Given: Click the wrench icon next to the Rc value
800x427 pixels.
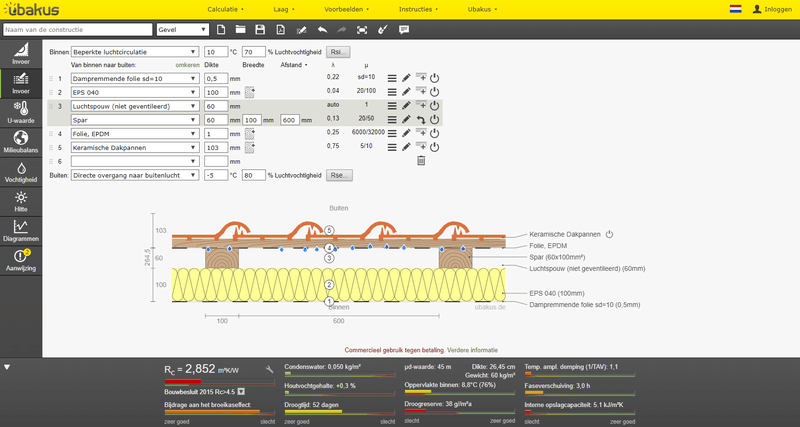Looking at the screenshot, I should coord(269,369).
